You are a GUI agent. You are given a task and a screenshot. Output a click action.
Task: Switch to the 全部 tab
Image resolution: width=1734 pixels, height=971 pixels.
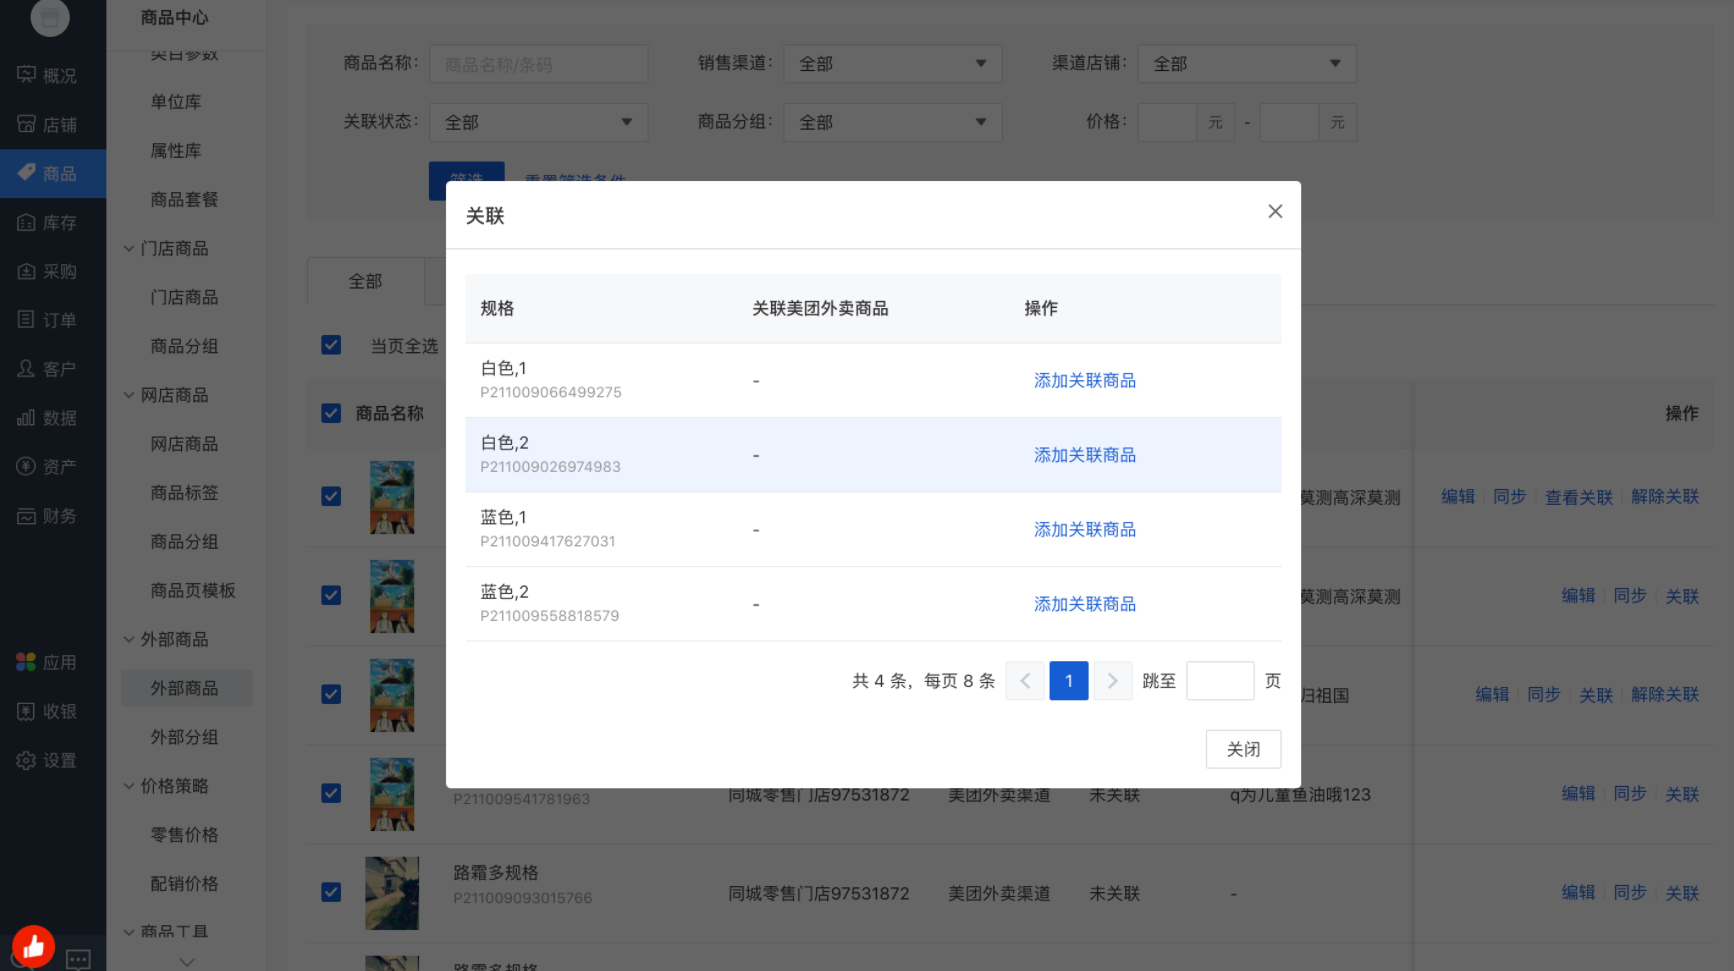pyautogui.click(x=366, y=282)
